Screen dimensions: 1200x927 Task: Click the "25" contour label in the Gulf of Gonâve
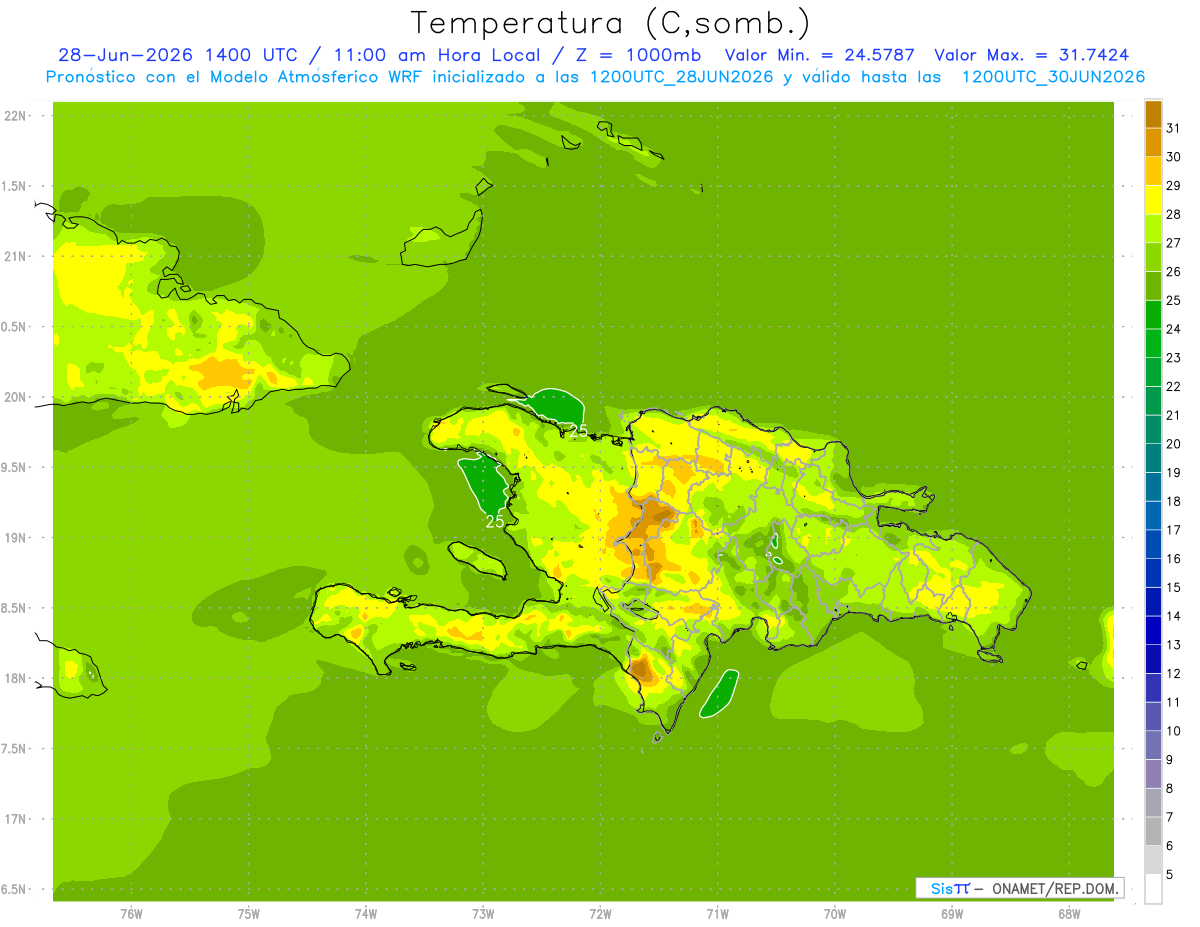495,521
